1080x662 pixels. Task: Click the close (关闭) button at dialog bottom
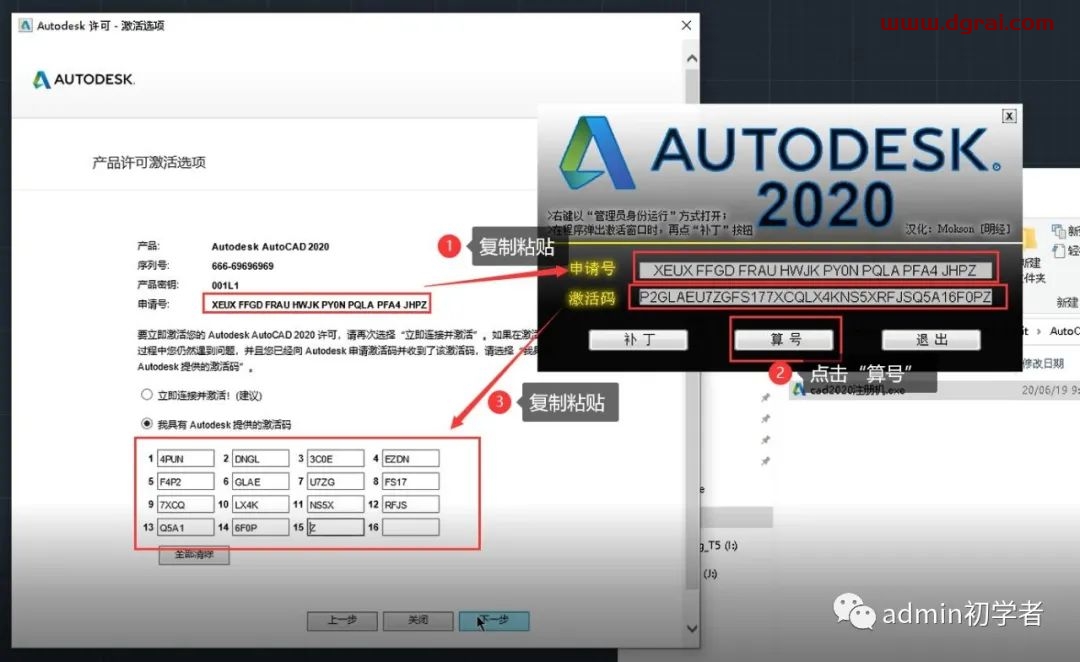[x=418, y=621]
